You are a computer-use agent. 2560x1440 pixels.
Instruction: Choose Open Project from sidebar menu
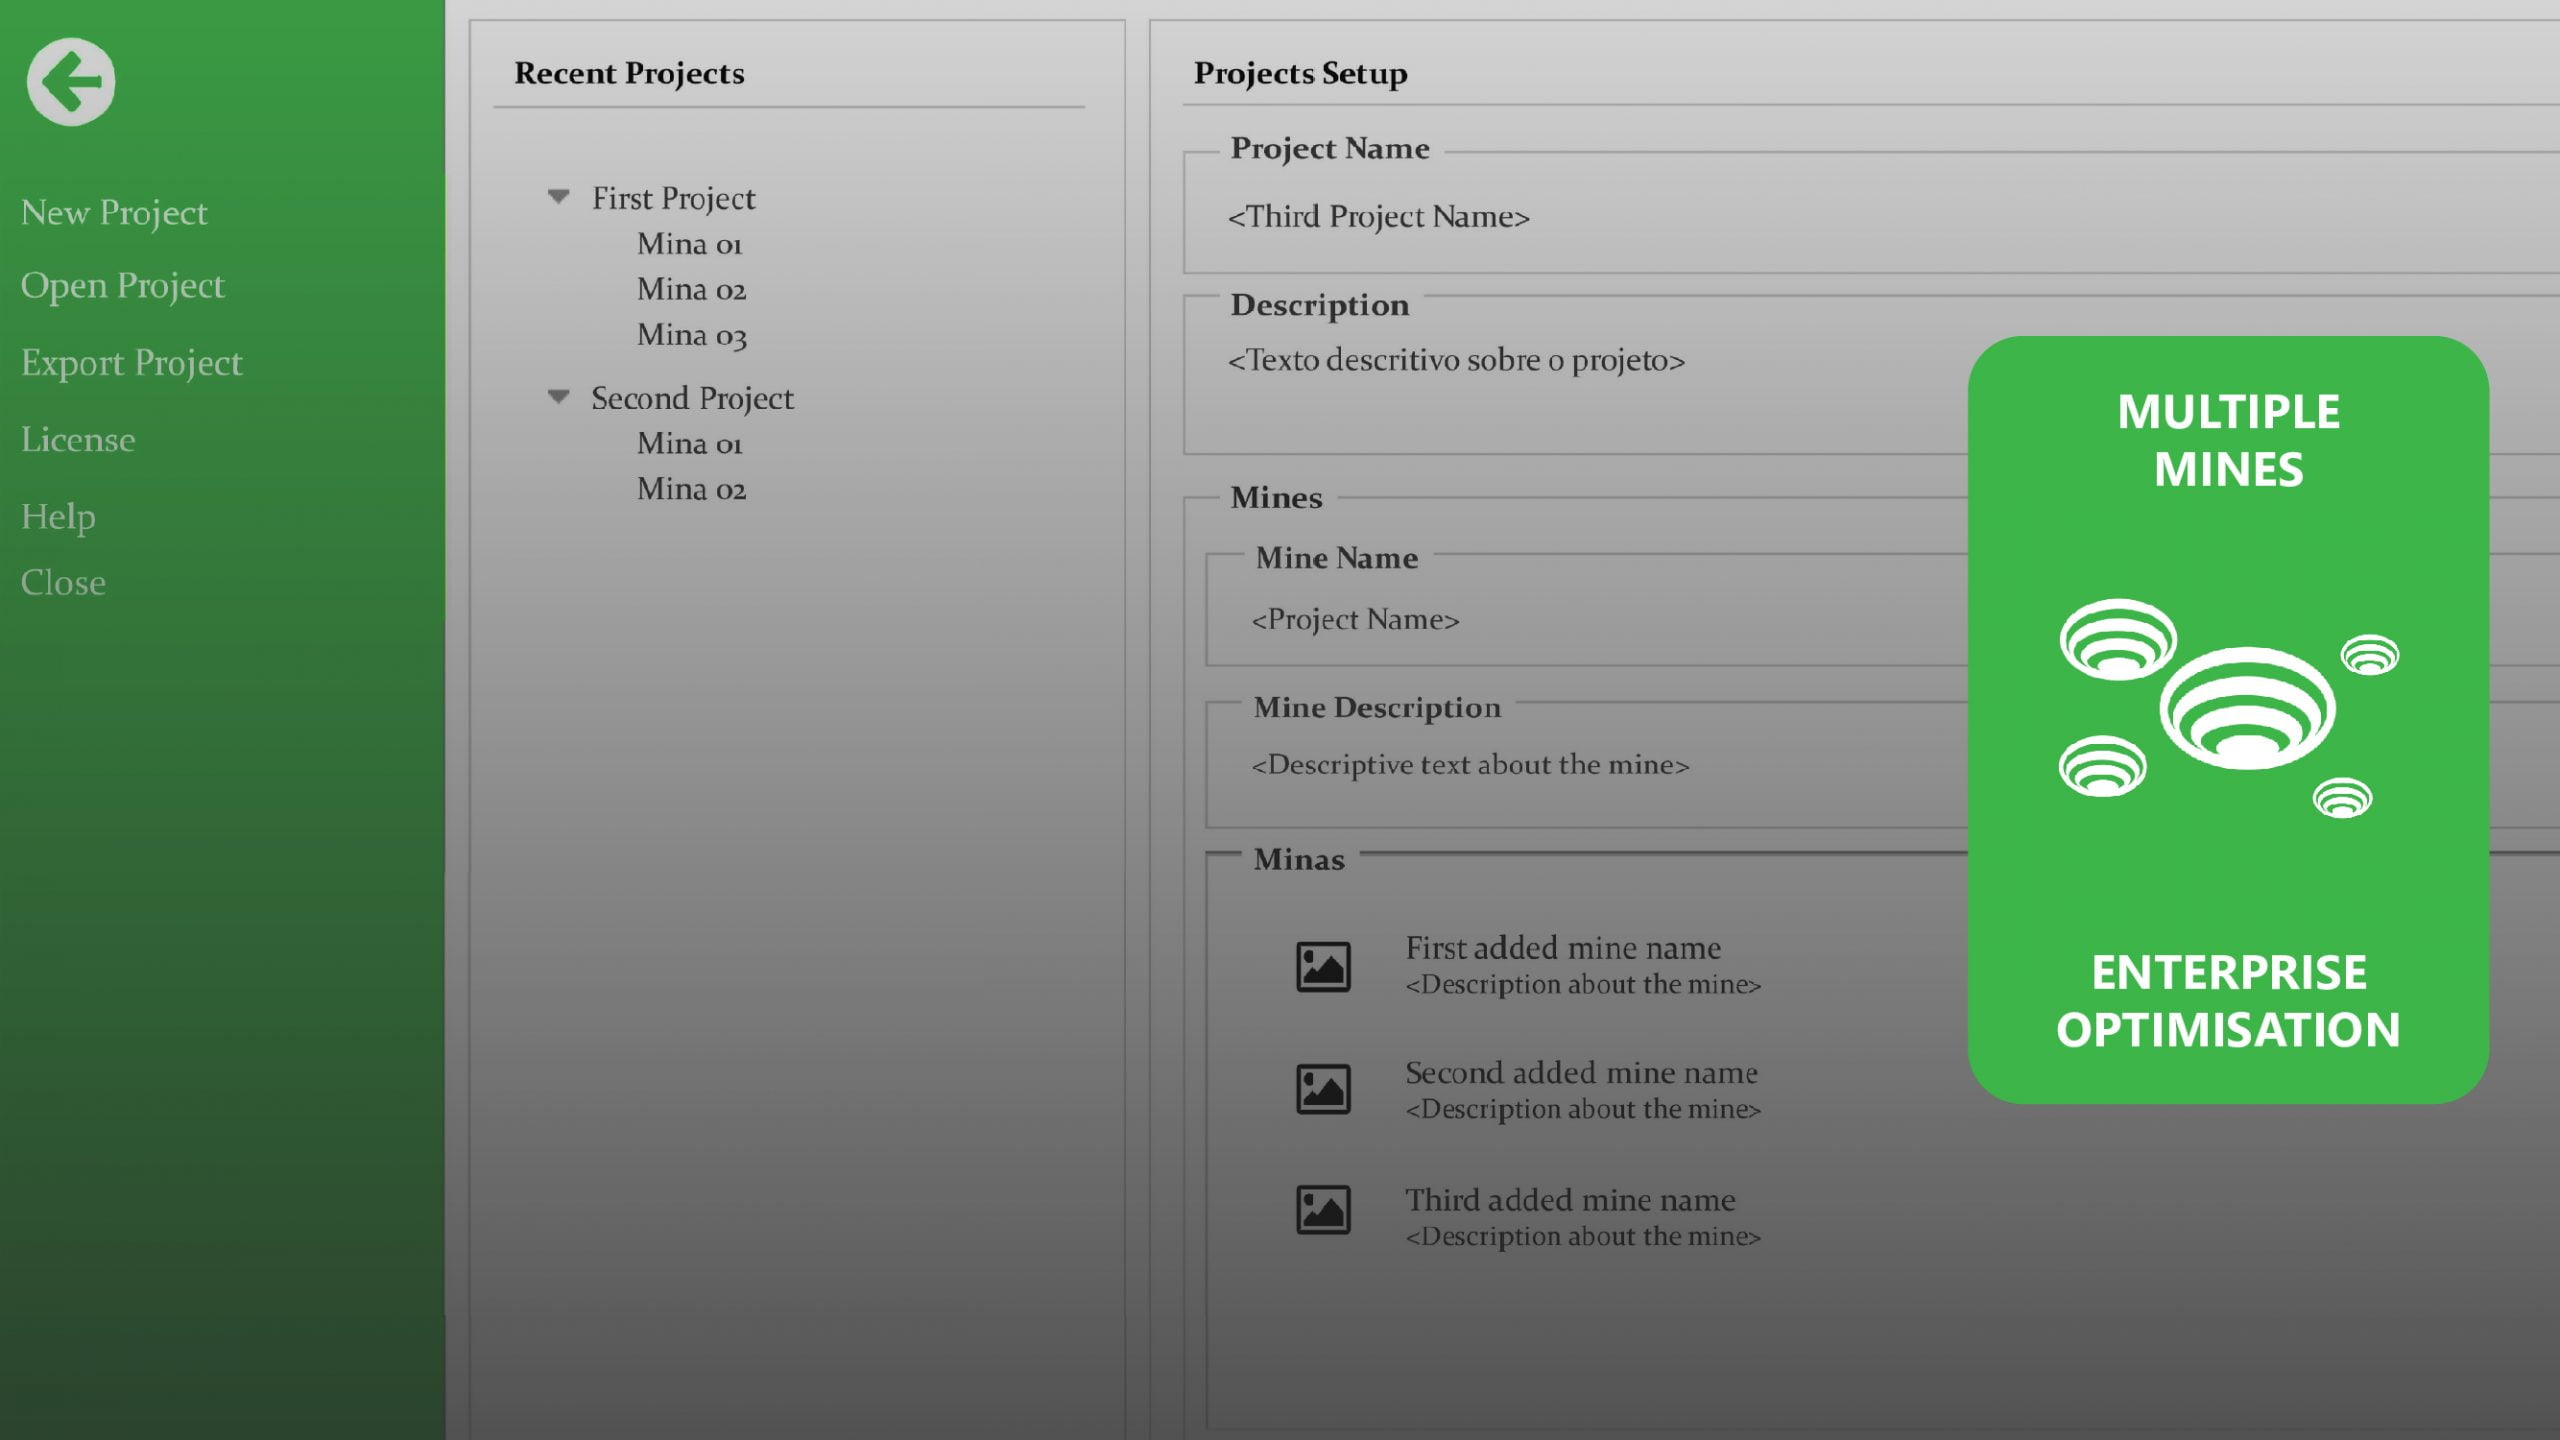(122, 286)
